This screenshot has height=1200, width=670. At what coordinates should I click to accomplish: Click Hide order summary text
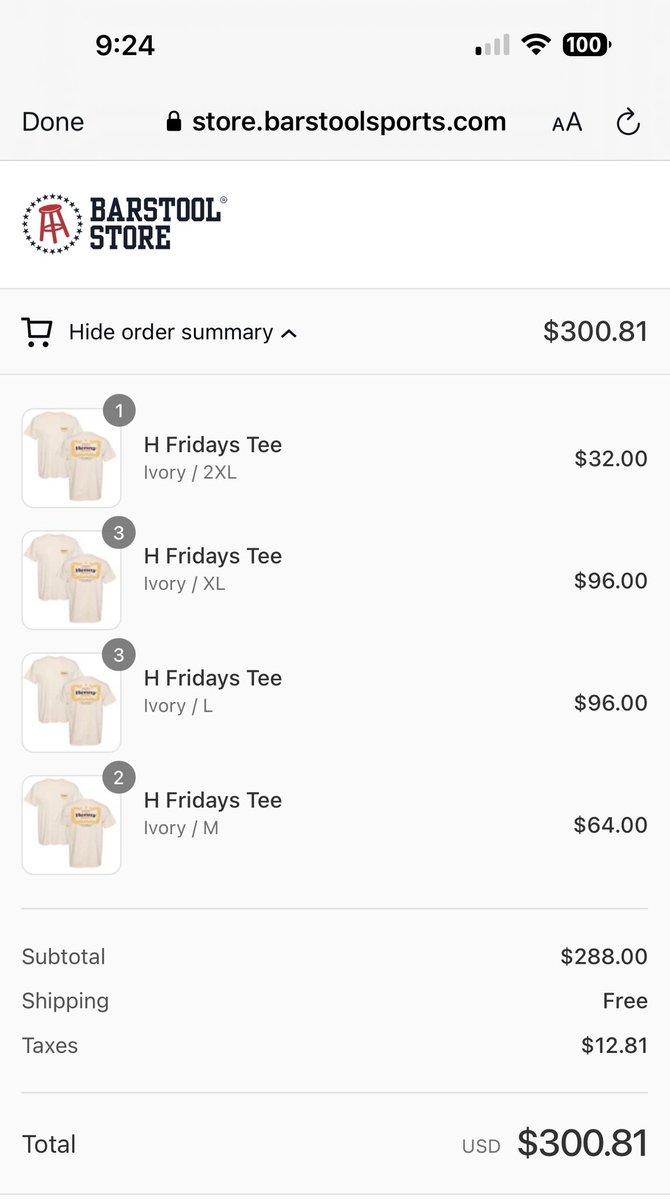(x=171, y=332)
